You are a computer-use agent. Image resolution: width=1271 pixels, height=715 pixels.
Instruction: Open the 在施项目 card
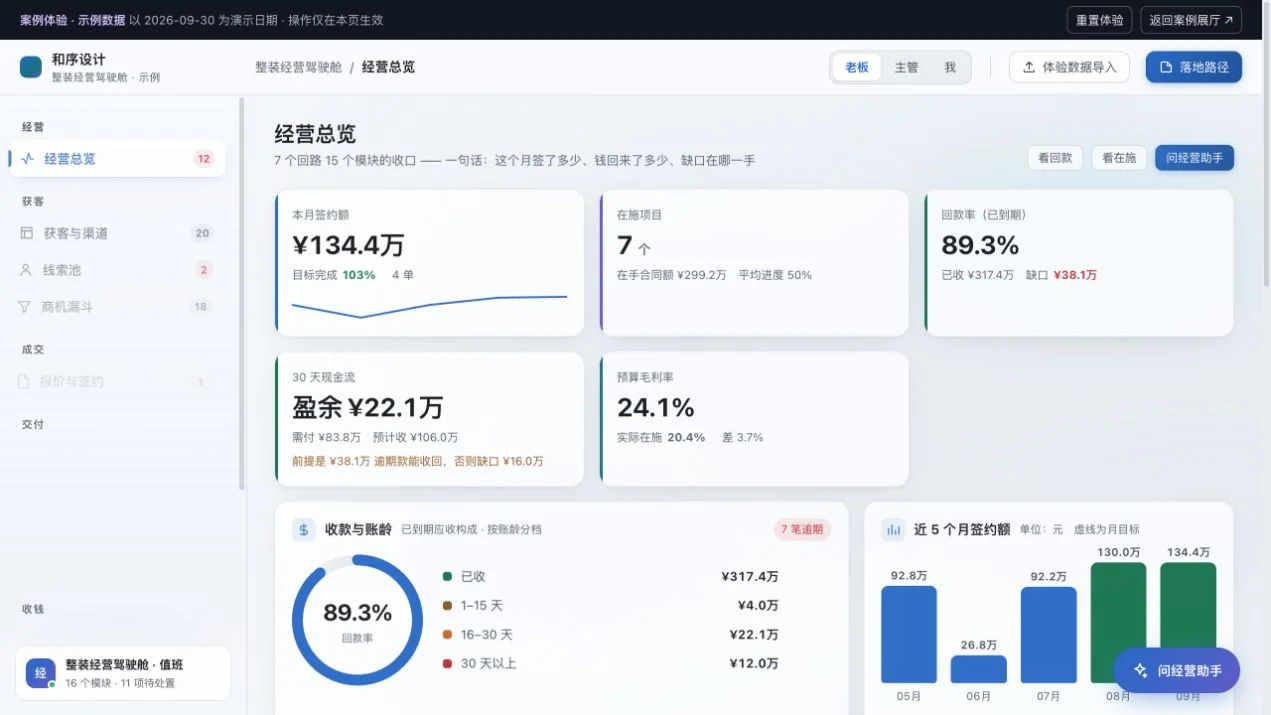coord(754,263)
